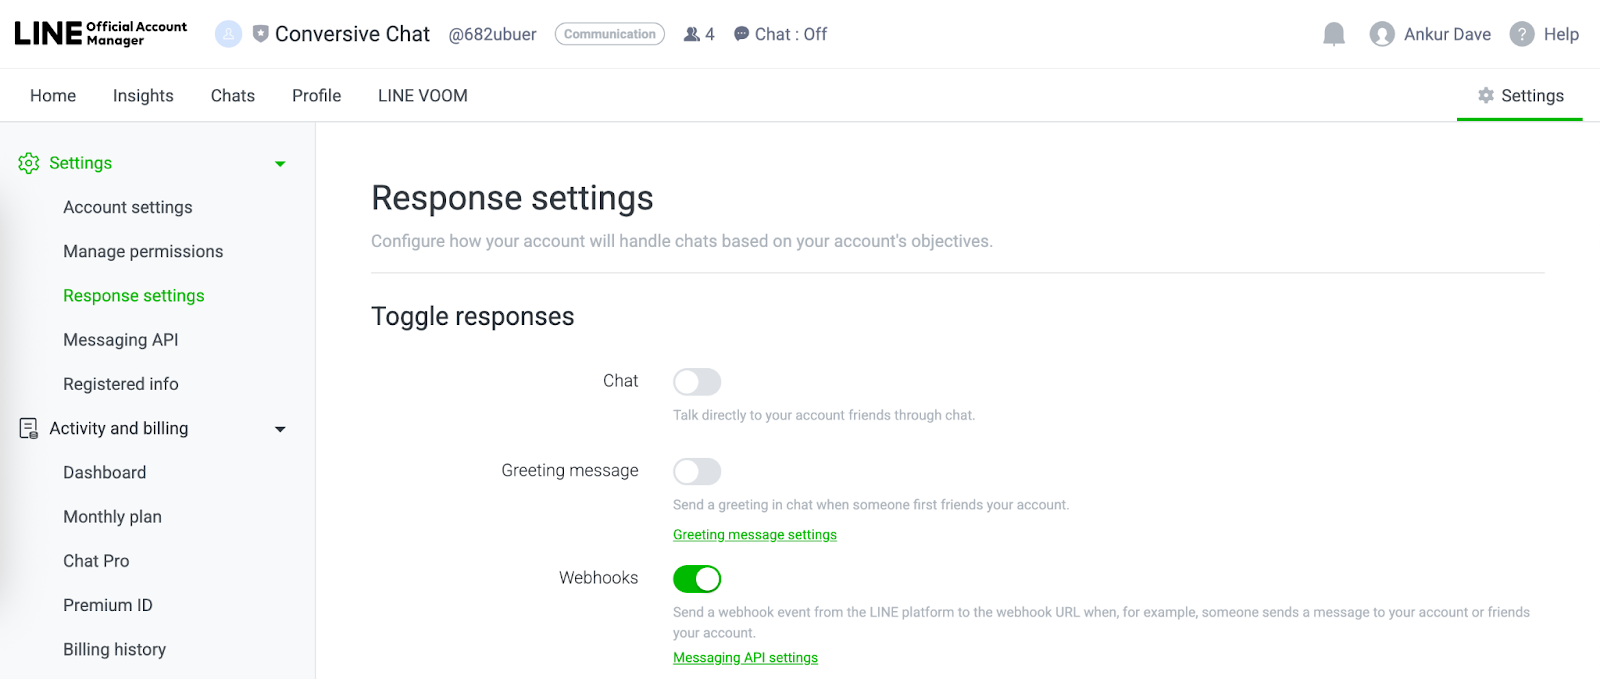Screen dimensions: 1600x679
Task: Disable the Webhooks toggle
Action: pos(697,579)
